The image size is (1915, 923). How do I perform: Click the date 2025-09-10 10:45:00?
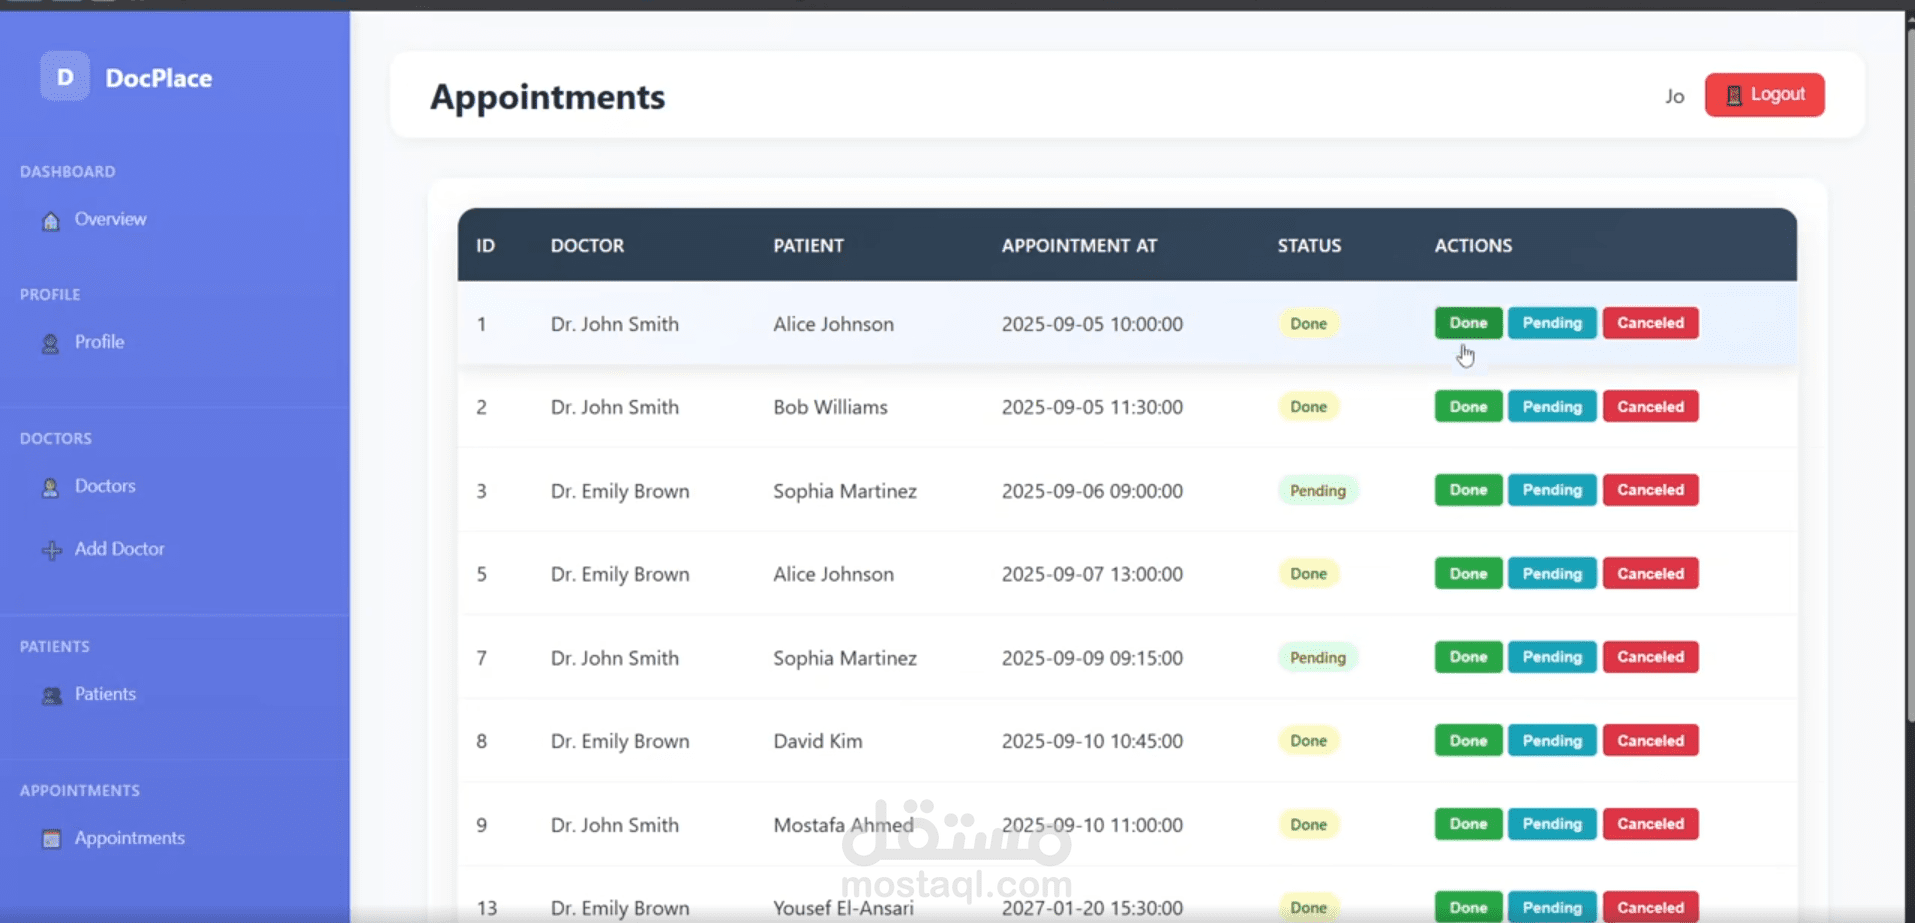[x=1092, y=741]
